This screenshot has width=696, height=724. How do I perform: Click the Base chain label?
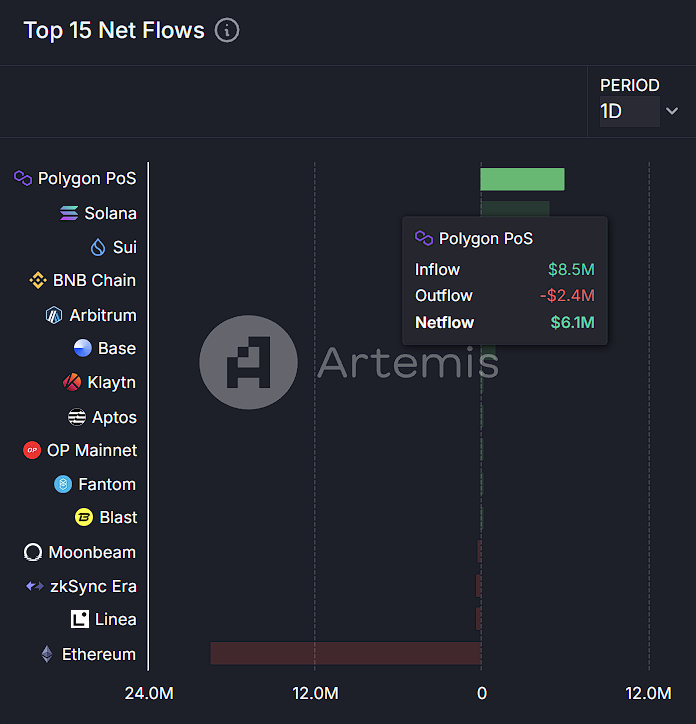pyautogui.click(x=117, y=348)
